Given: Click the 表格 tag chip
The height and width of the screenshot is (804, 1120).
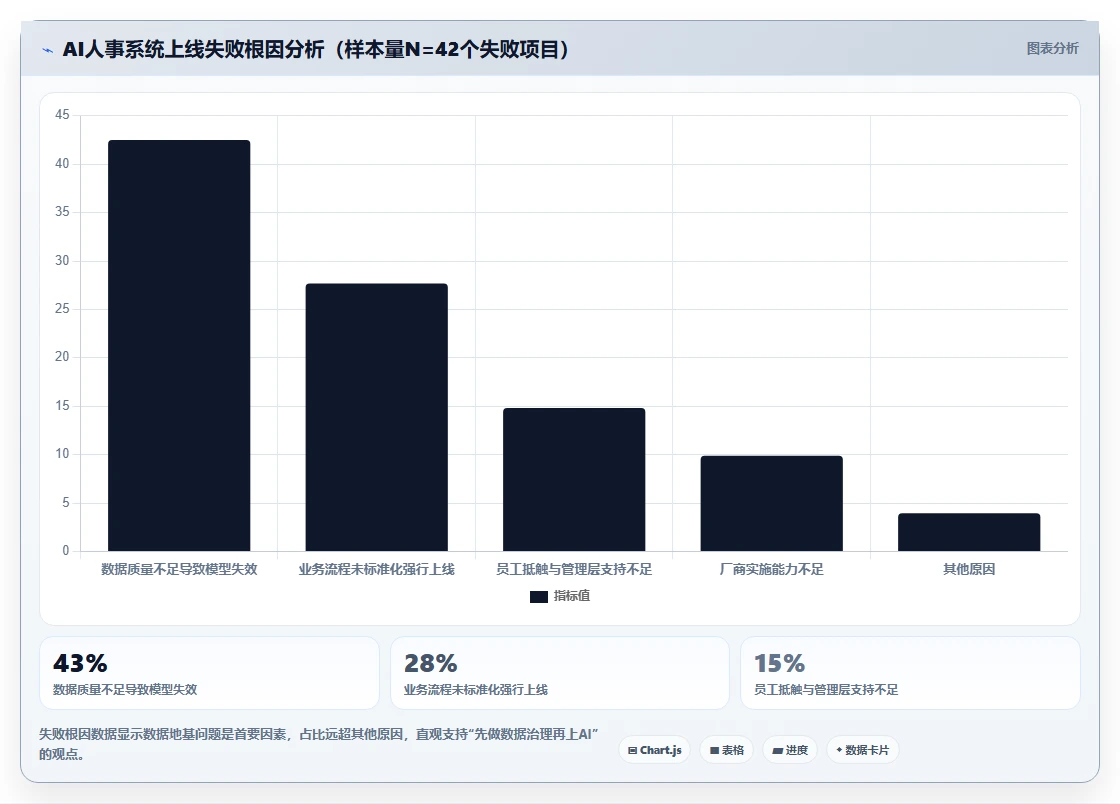Looking at the screenshot, I should click(x=726, y=750).
